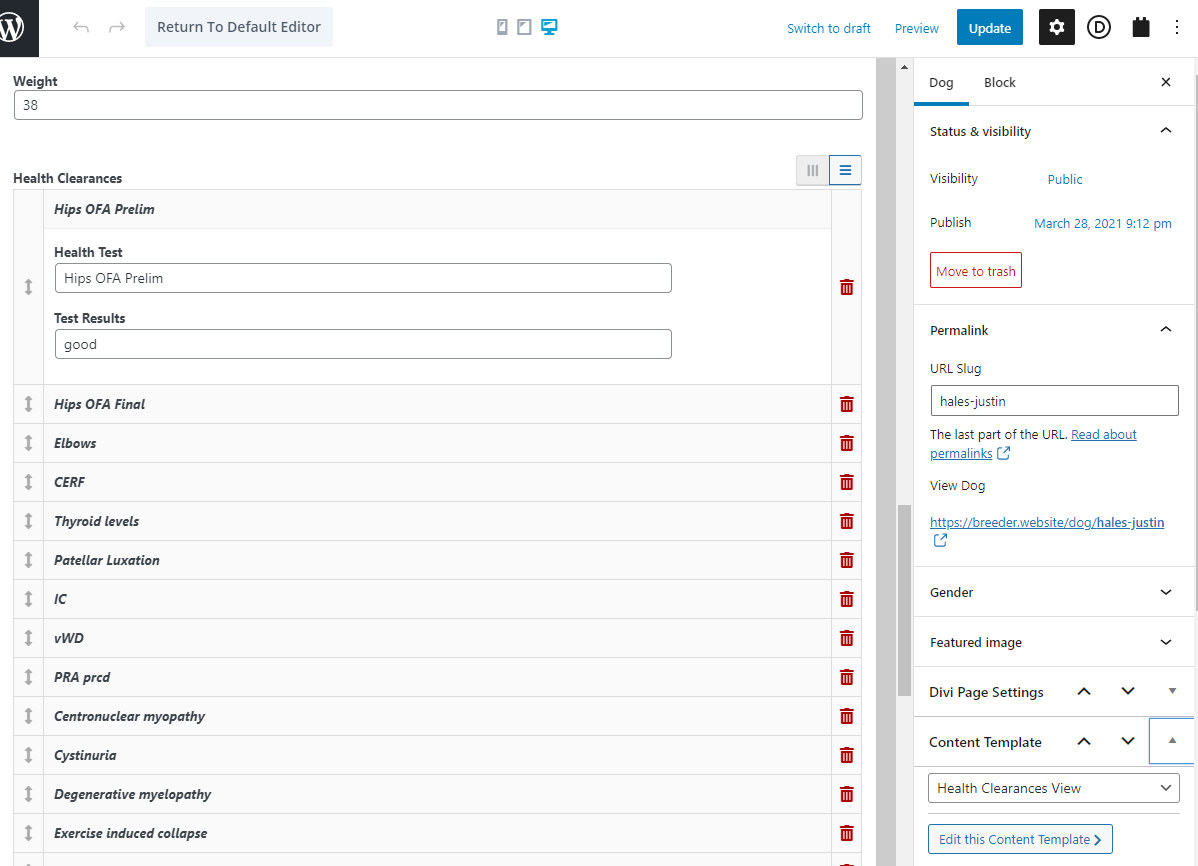Delete the Patellar Luxation row
Screen dimensions: 1198x866
[x=847, y=560]
